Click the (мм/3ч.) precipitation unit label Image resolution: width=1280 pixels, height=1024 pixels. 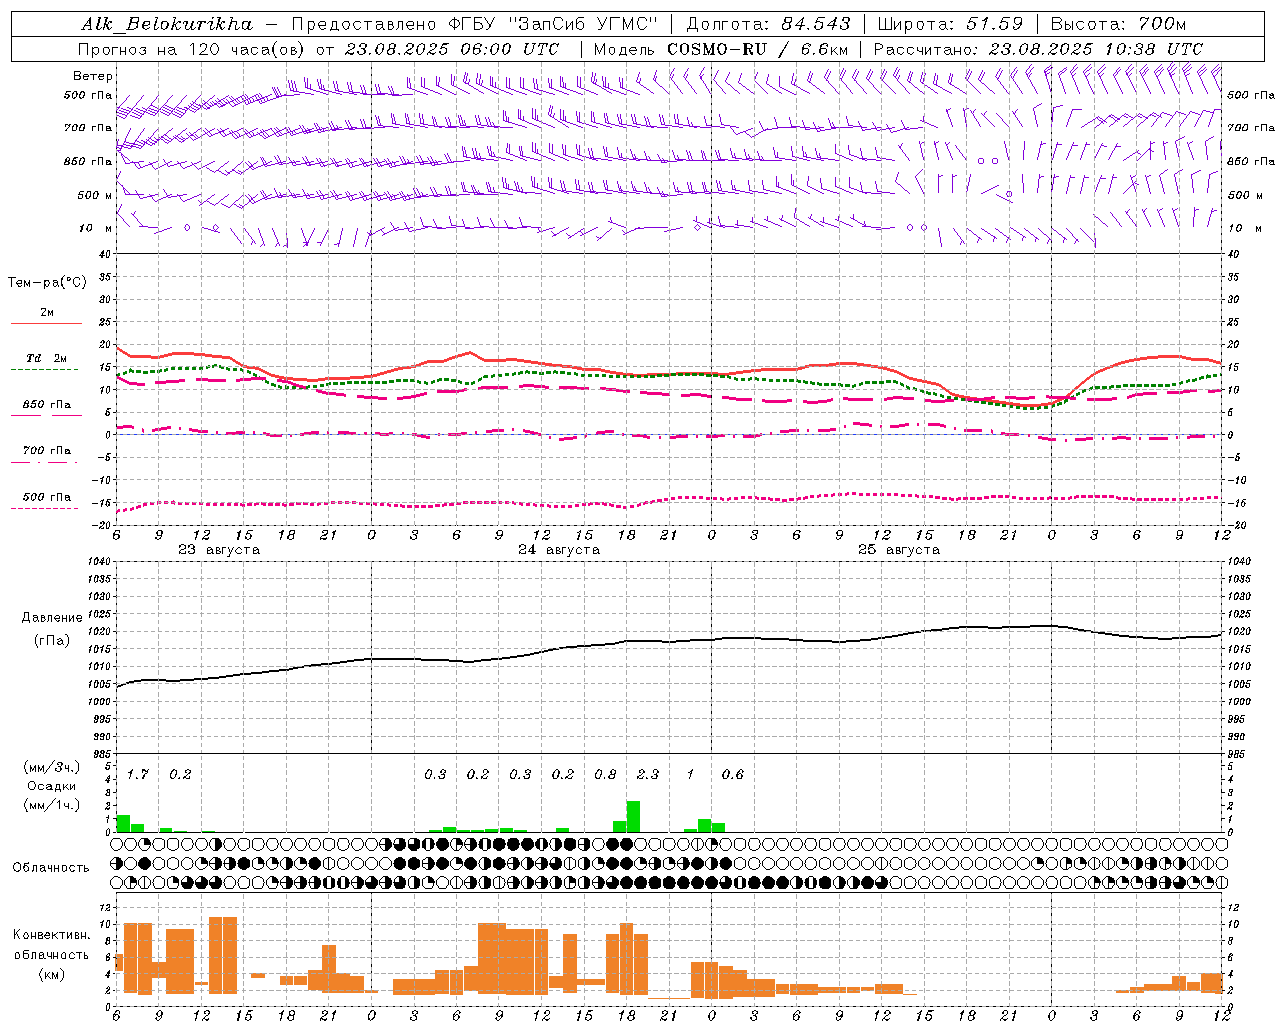51,768
